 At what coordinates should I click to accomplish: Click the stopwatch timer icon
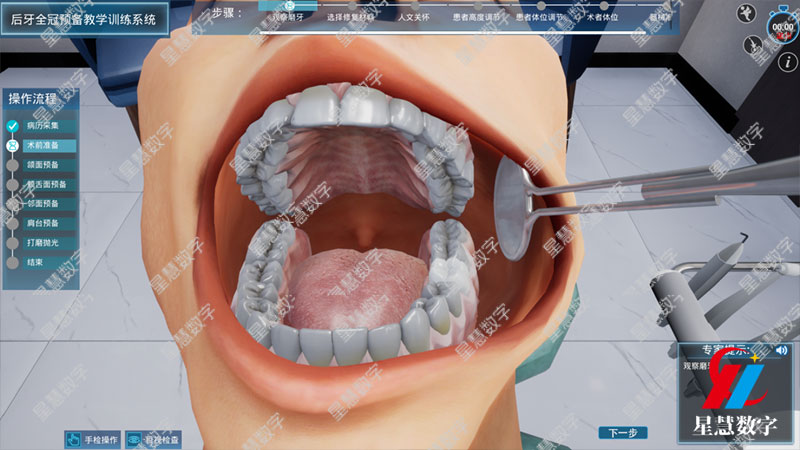tap(781, 24)
